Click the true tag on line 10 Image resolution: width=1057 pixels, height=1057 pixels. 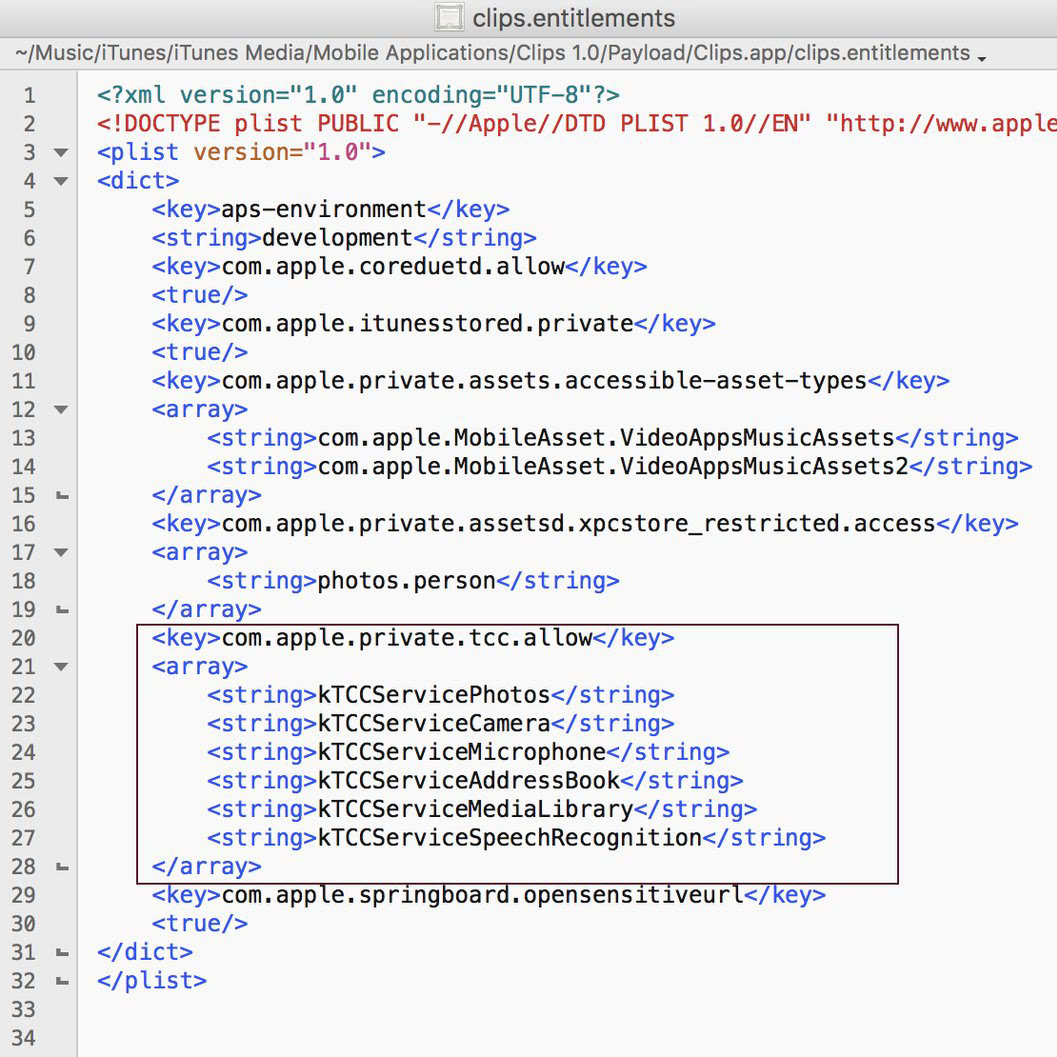point(200,353)
